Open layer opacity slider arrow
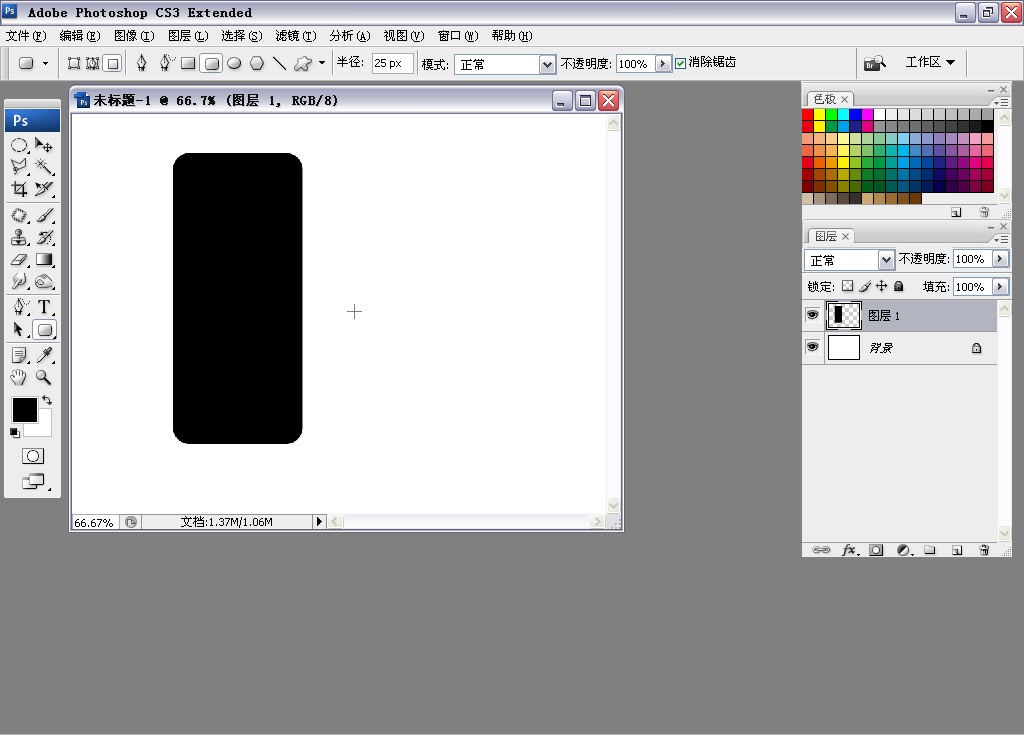 pos(1000,259)
